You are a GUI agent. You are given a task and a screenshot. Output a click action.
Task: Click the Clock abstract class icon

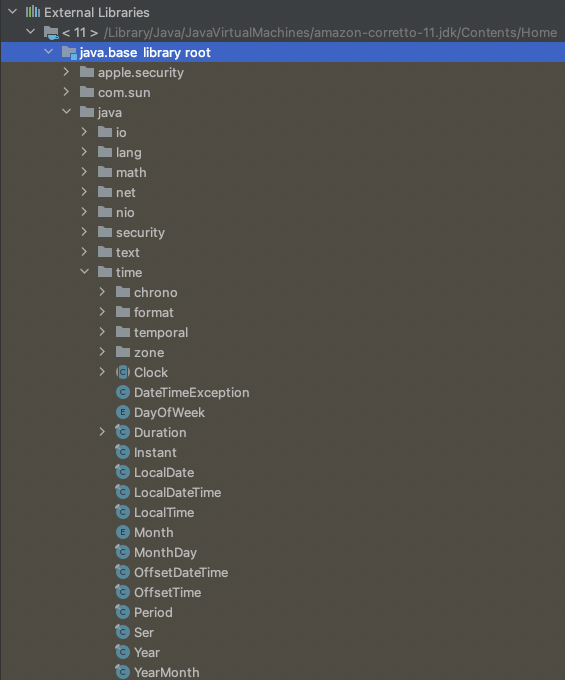(x=123, y=372)
